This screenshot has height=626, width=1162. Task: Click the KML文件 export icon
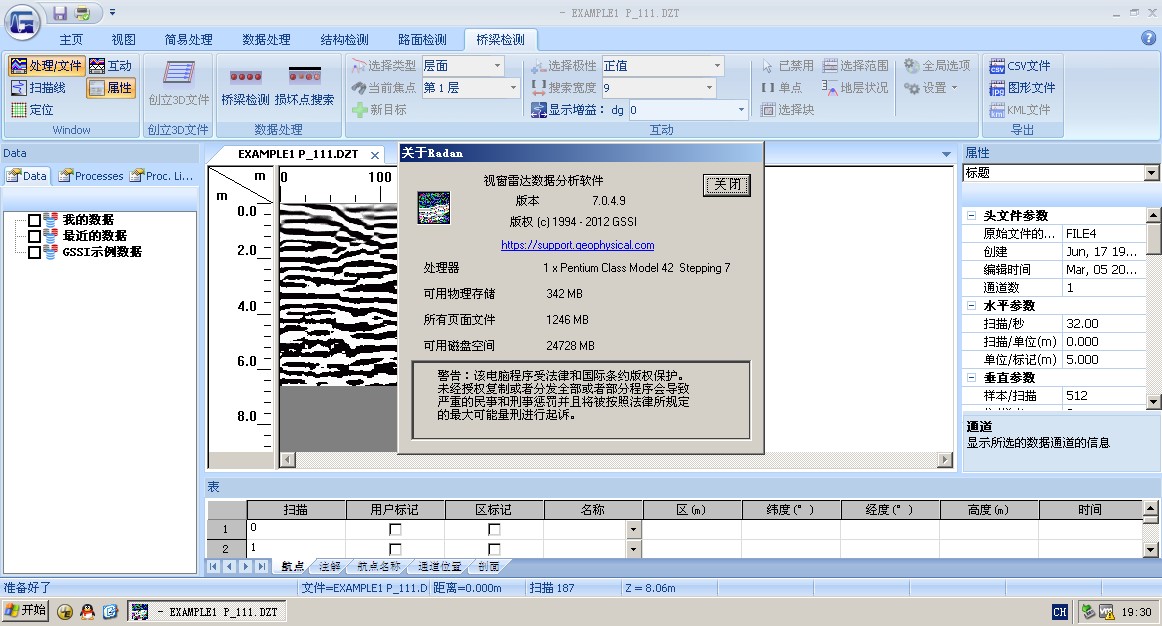pyautogui.click(x=997, y=110)
